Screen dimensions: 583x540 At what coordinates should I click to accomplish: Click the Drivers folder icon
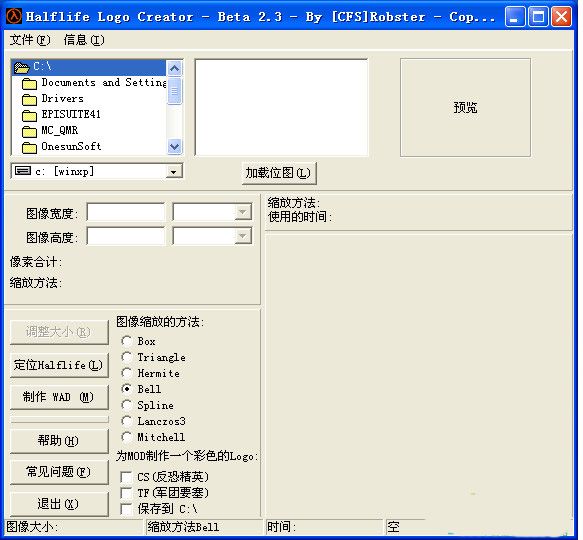pyautogui.click(x=29, y=100)
